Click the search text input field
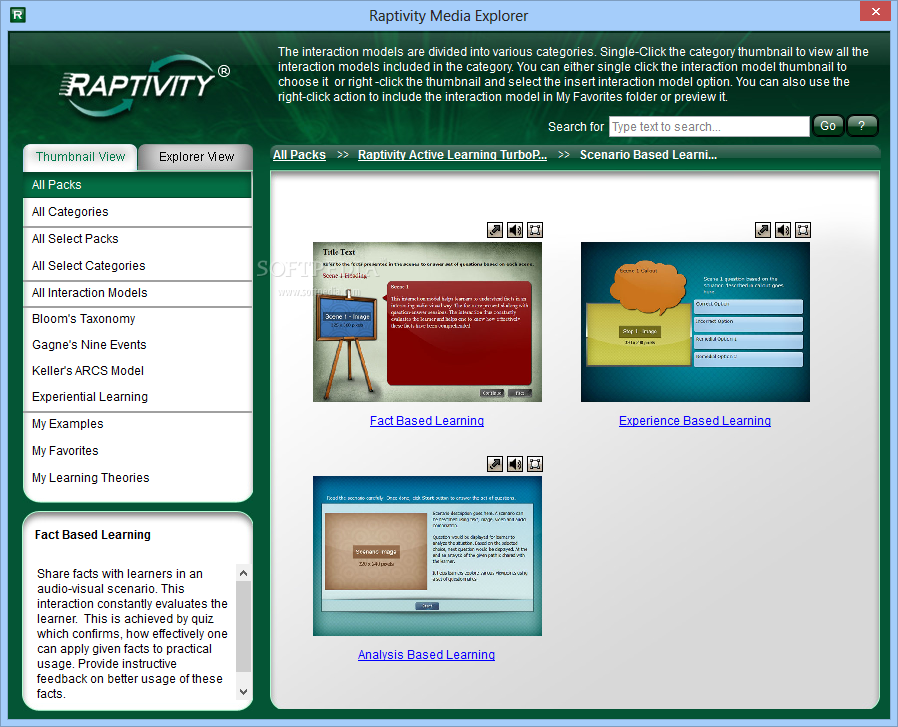Image resolution: width=898 pixels, height=727 pixels. click(709, 127)
